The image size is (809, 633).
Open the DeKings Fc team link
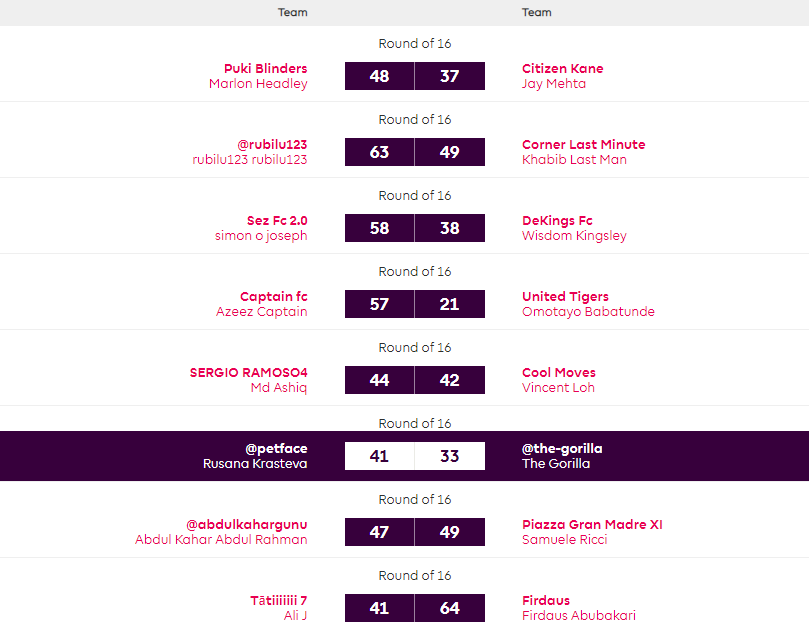tap(557, 221)
